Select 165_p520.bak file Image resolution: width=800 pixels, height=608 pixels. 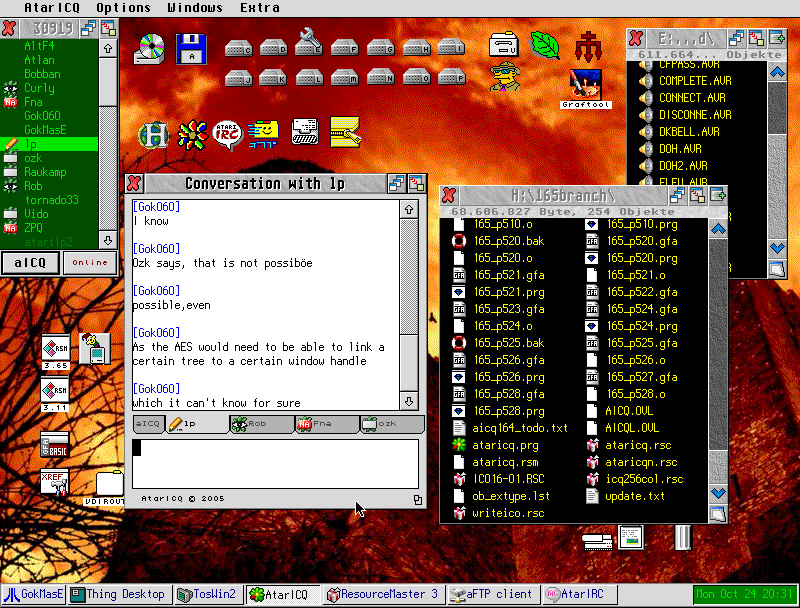498,241
